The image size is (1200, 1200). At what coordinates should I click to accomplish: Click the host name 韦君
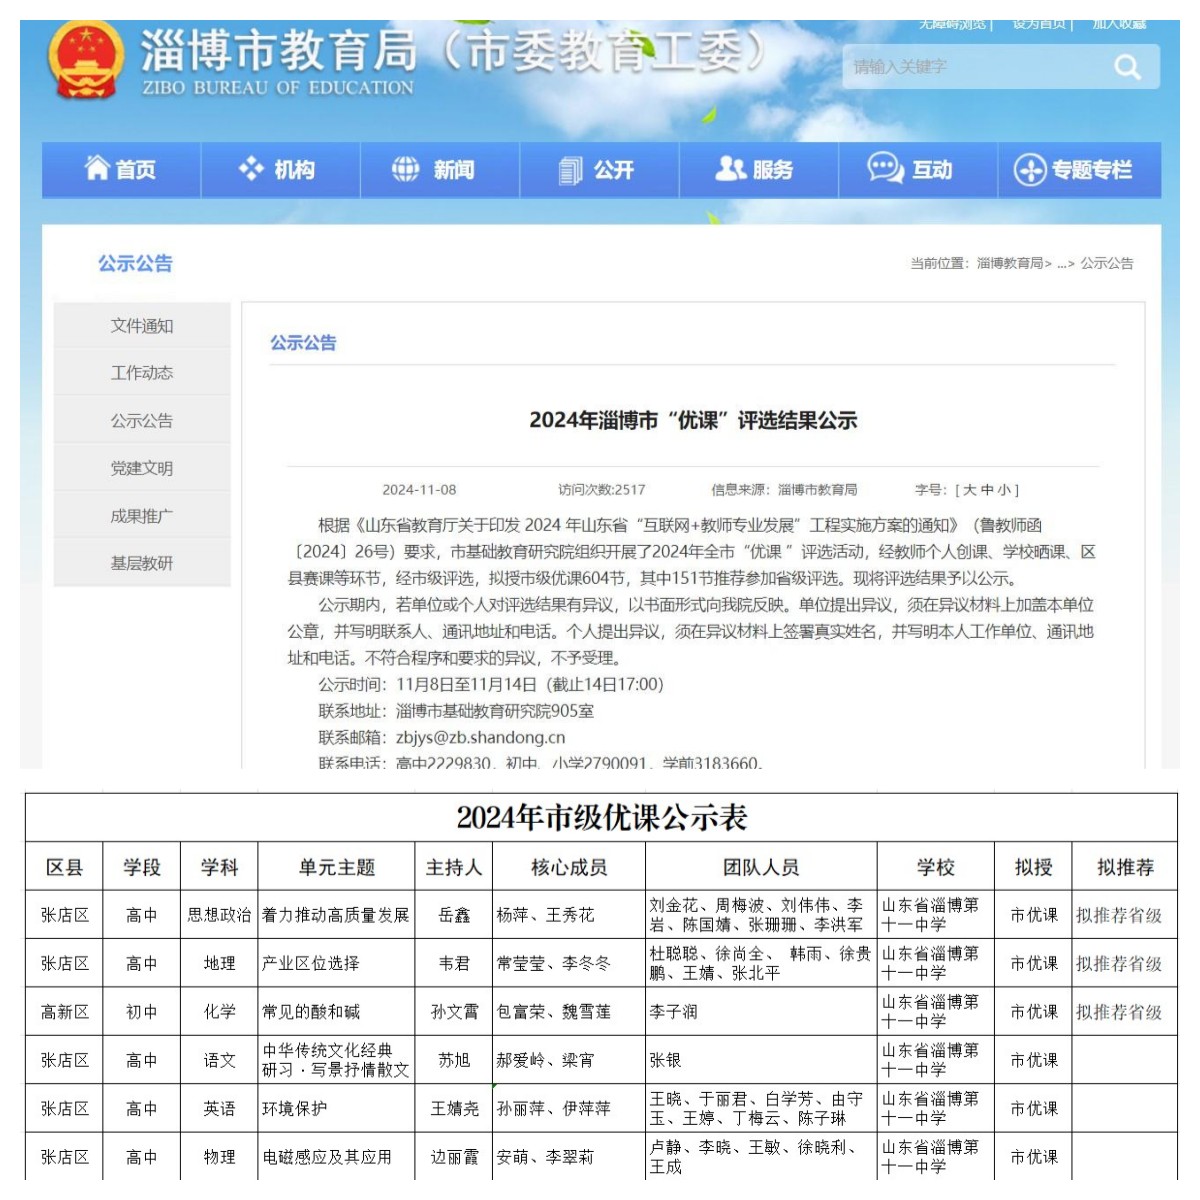[454, 964]
